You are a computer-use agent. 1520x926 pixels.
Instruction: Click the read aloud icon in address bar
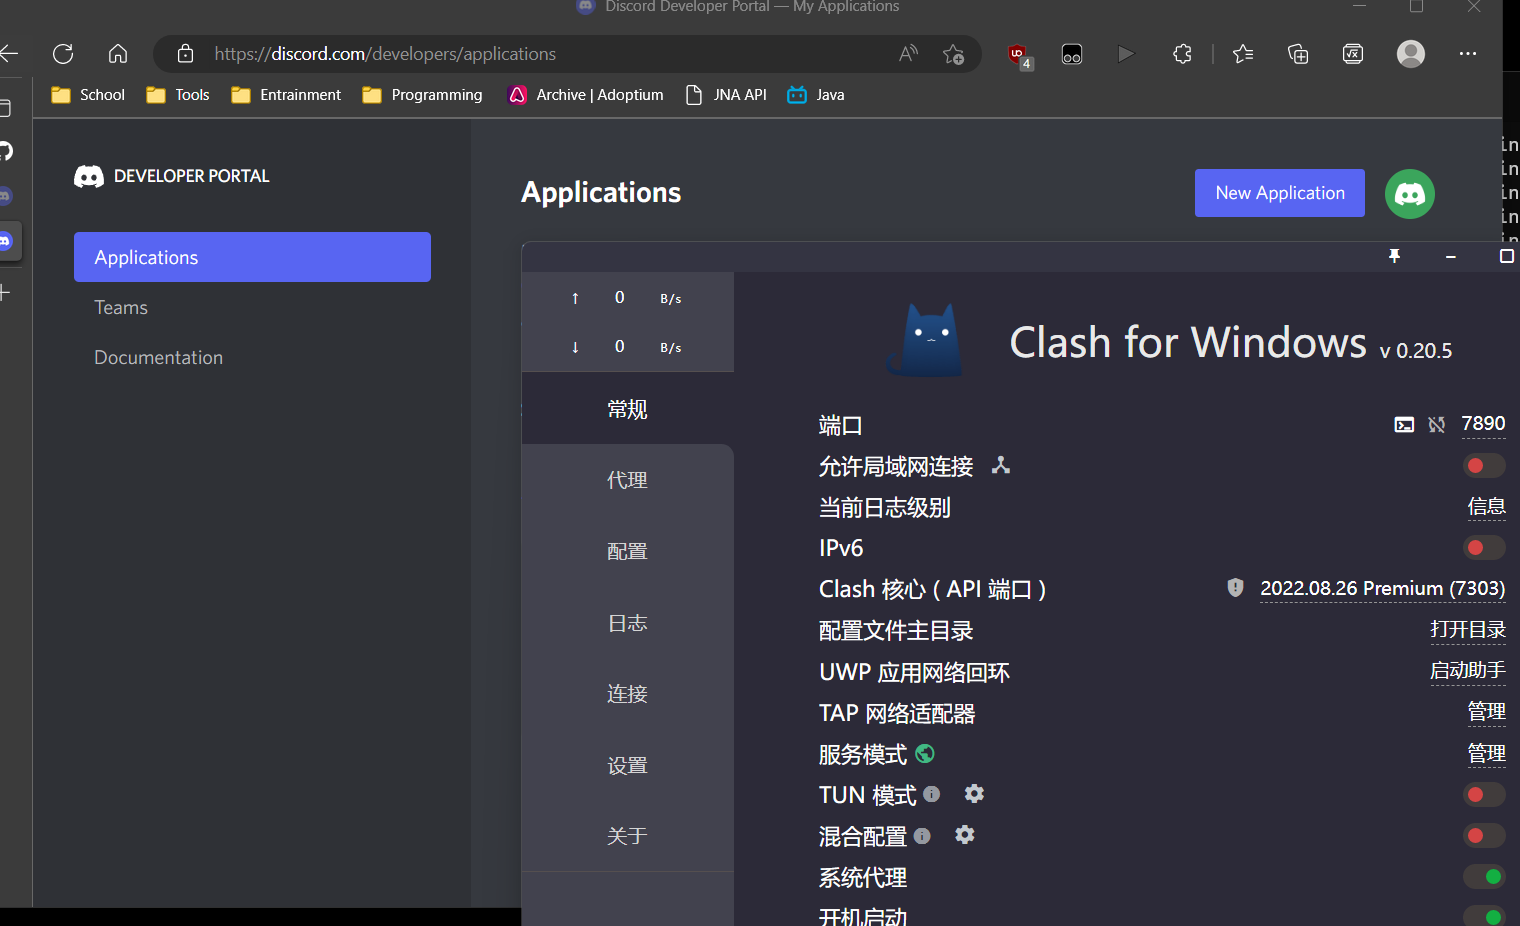click(908, 54)
